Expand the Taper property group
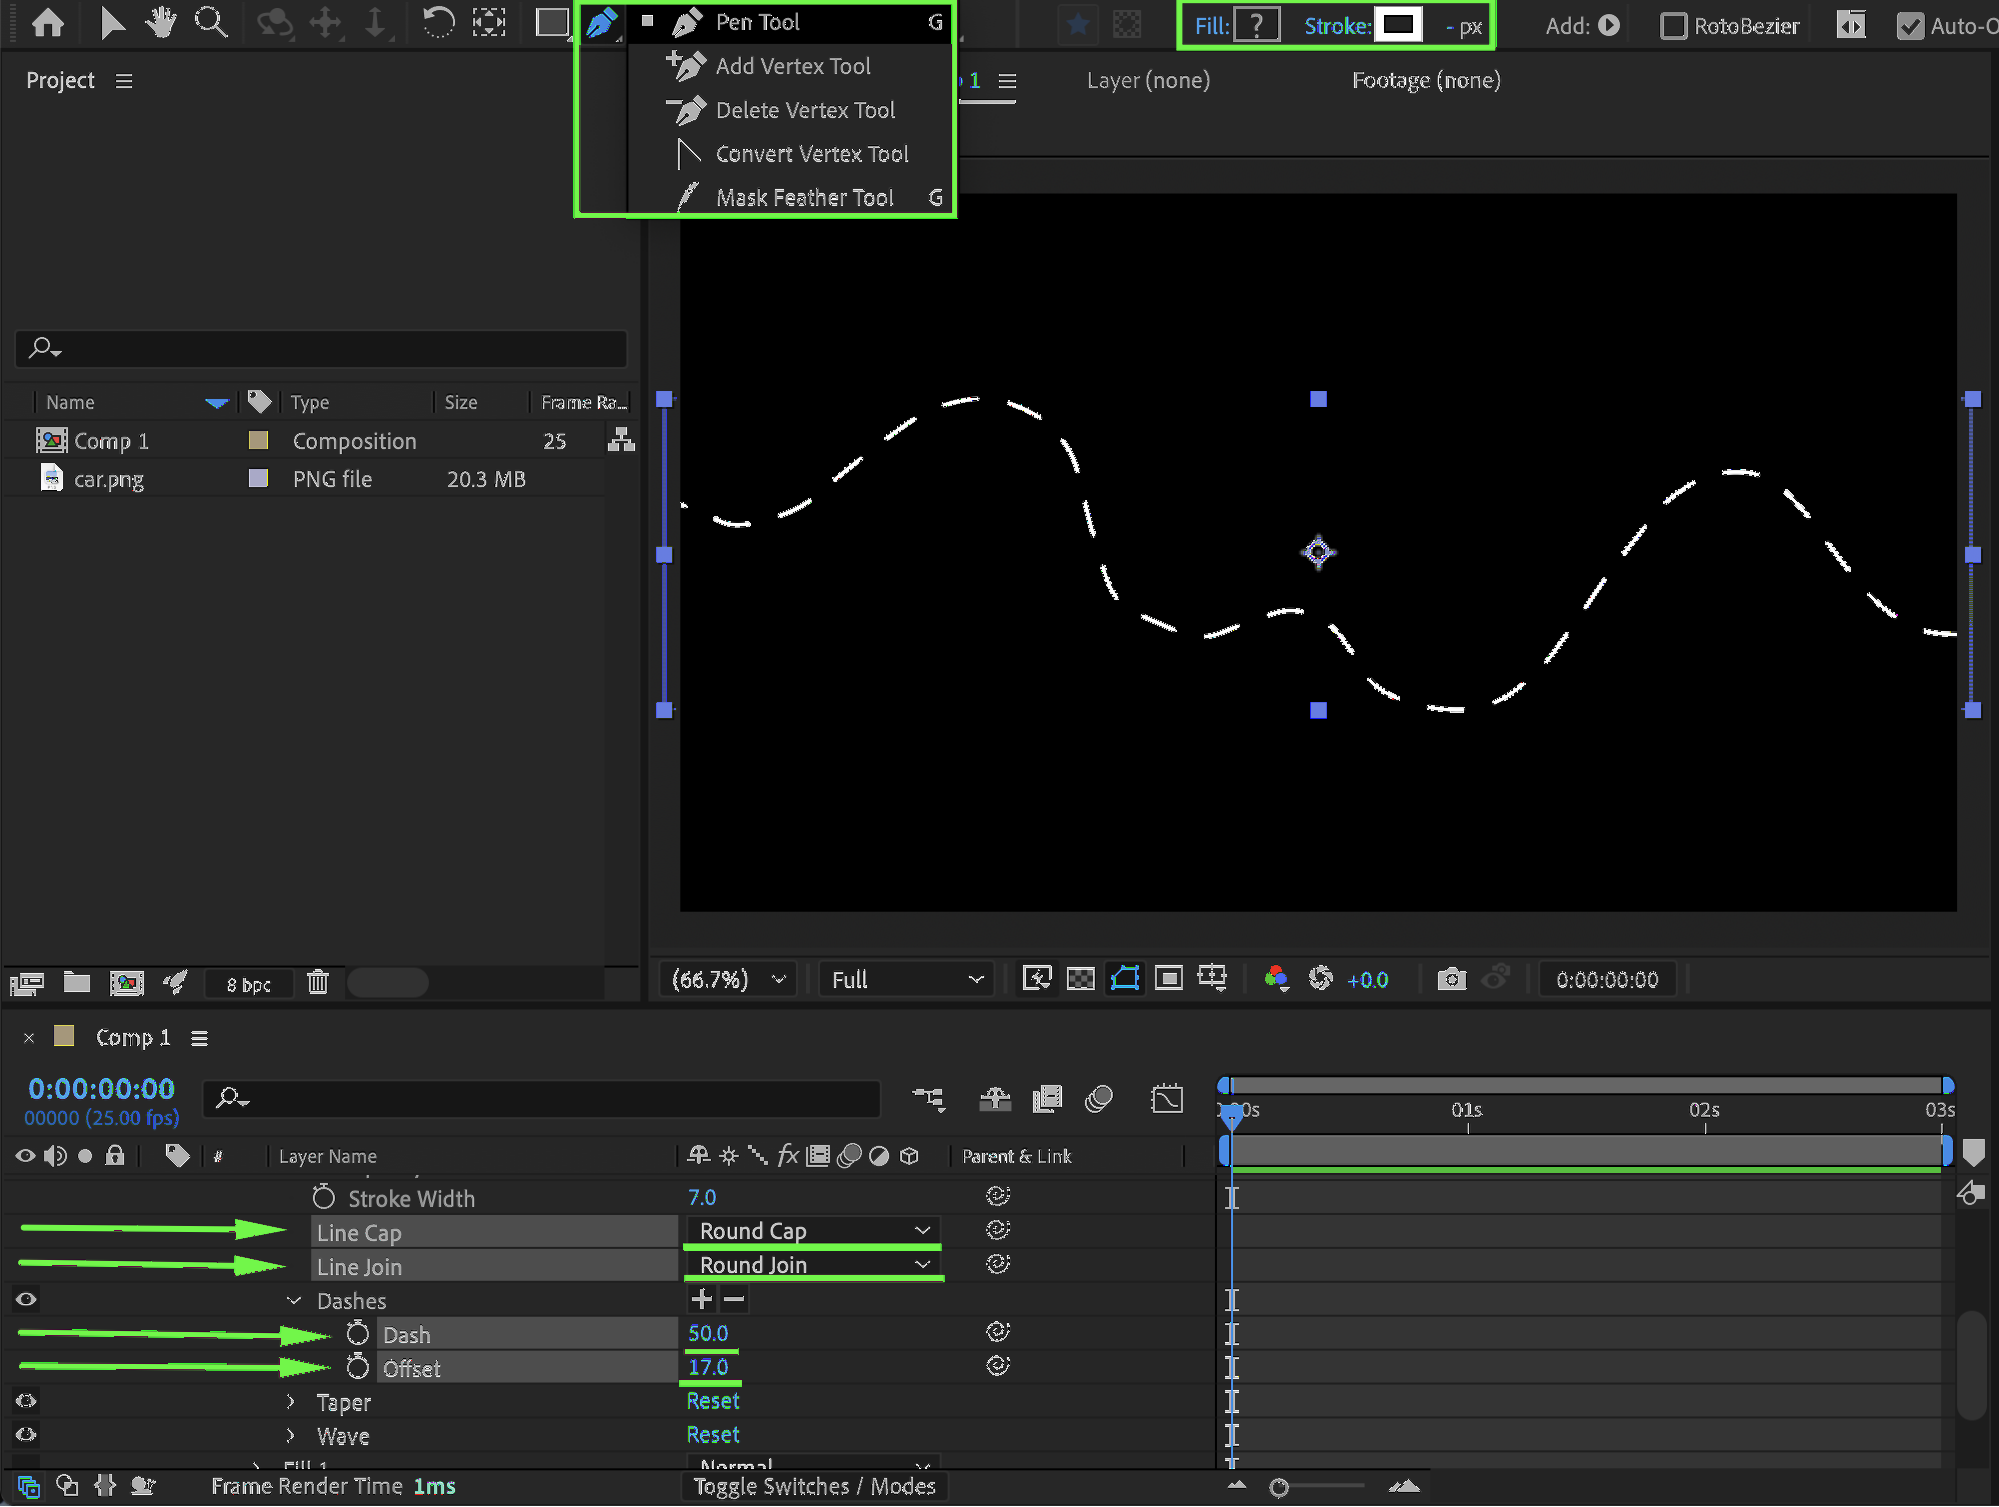 tap(291, 1401)
